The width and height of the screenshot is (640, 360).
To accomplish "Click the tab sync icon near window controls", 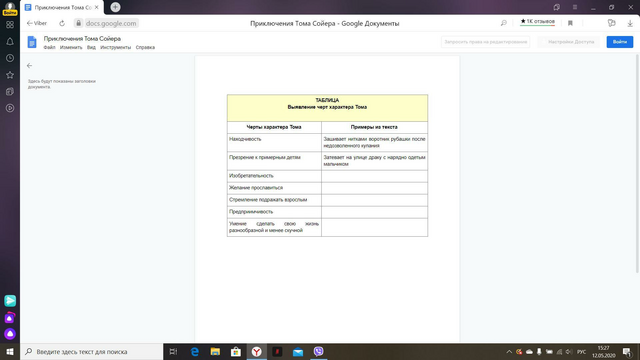I will [556, 7].
